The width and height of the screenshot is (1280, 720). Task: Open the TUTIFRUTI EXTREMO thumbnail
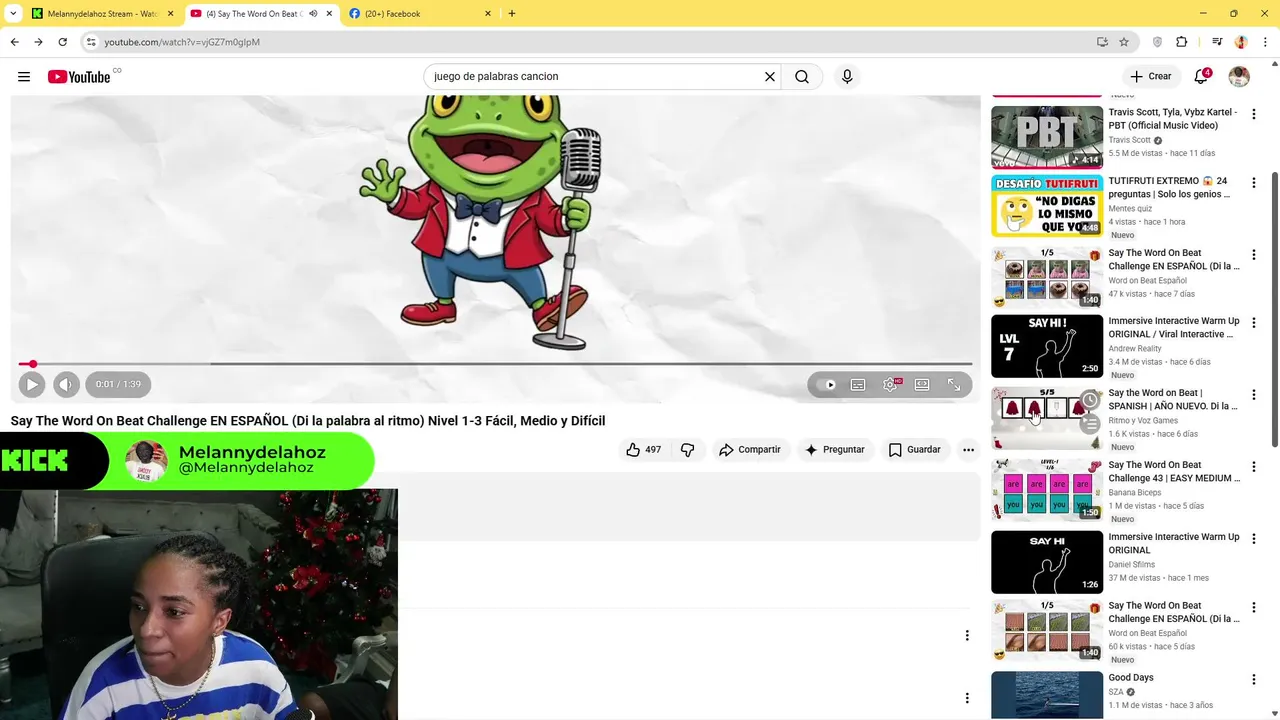tap(1047, 206)
